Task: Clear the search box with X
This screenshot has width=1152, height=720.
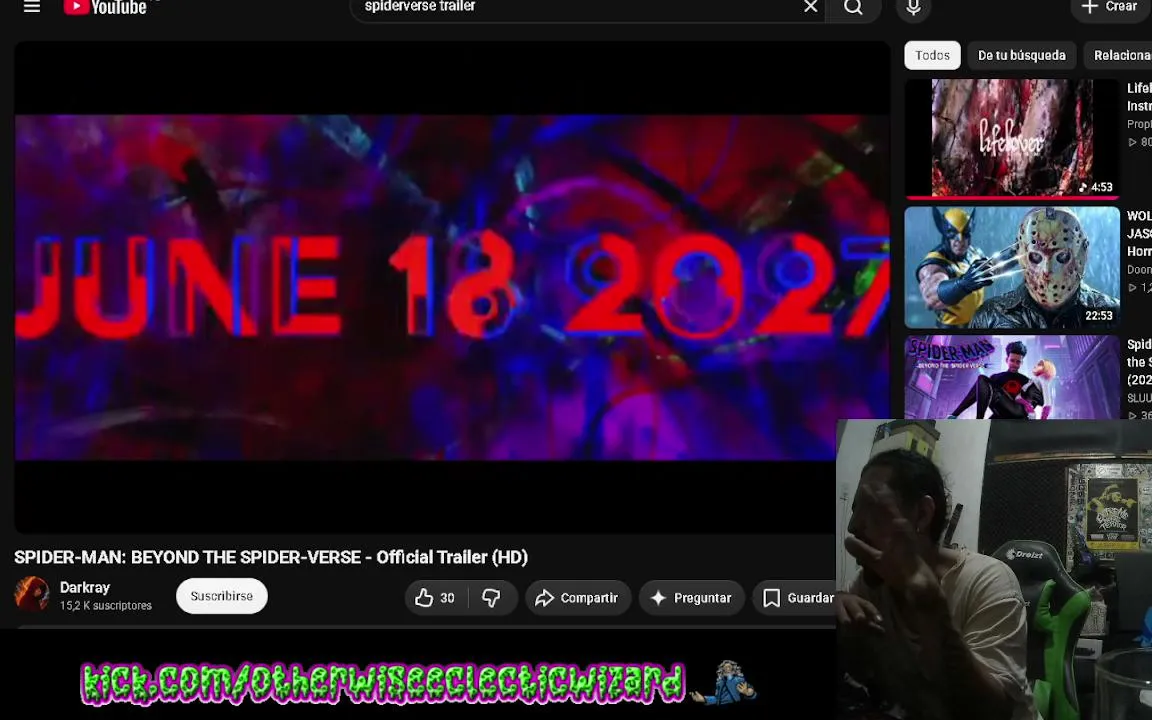Action: 810,7
